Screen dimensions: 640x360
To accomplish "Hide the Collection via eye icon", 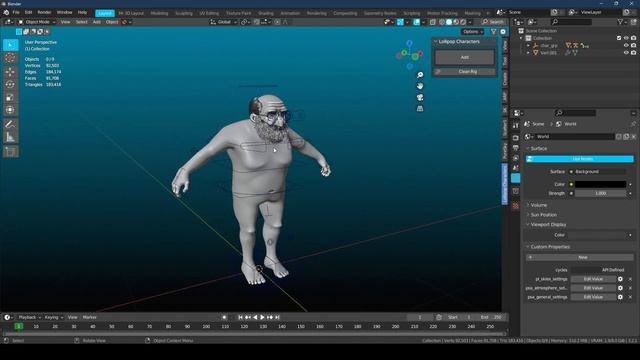I will pos(626,38).
